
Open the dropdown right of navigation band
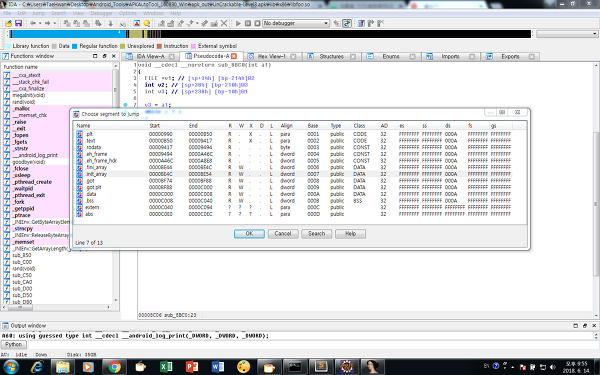[567, 34]
